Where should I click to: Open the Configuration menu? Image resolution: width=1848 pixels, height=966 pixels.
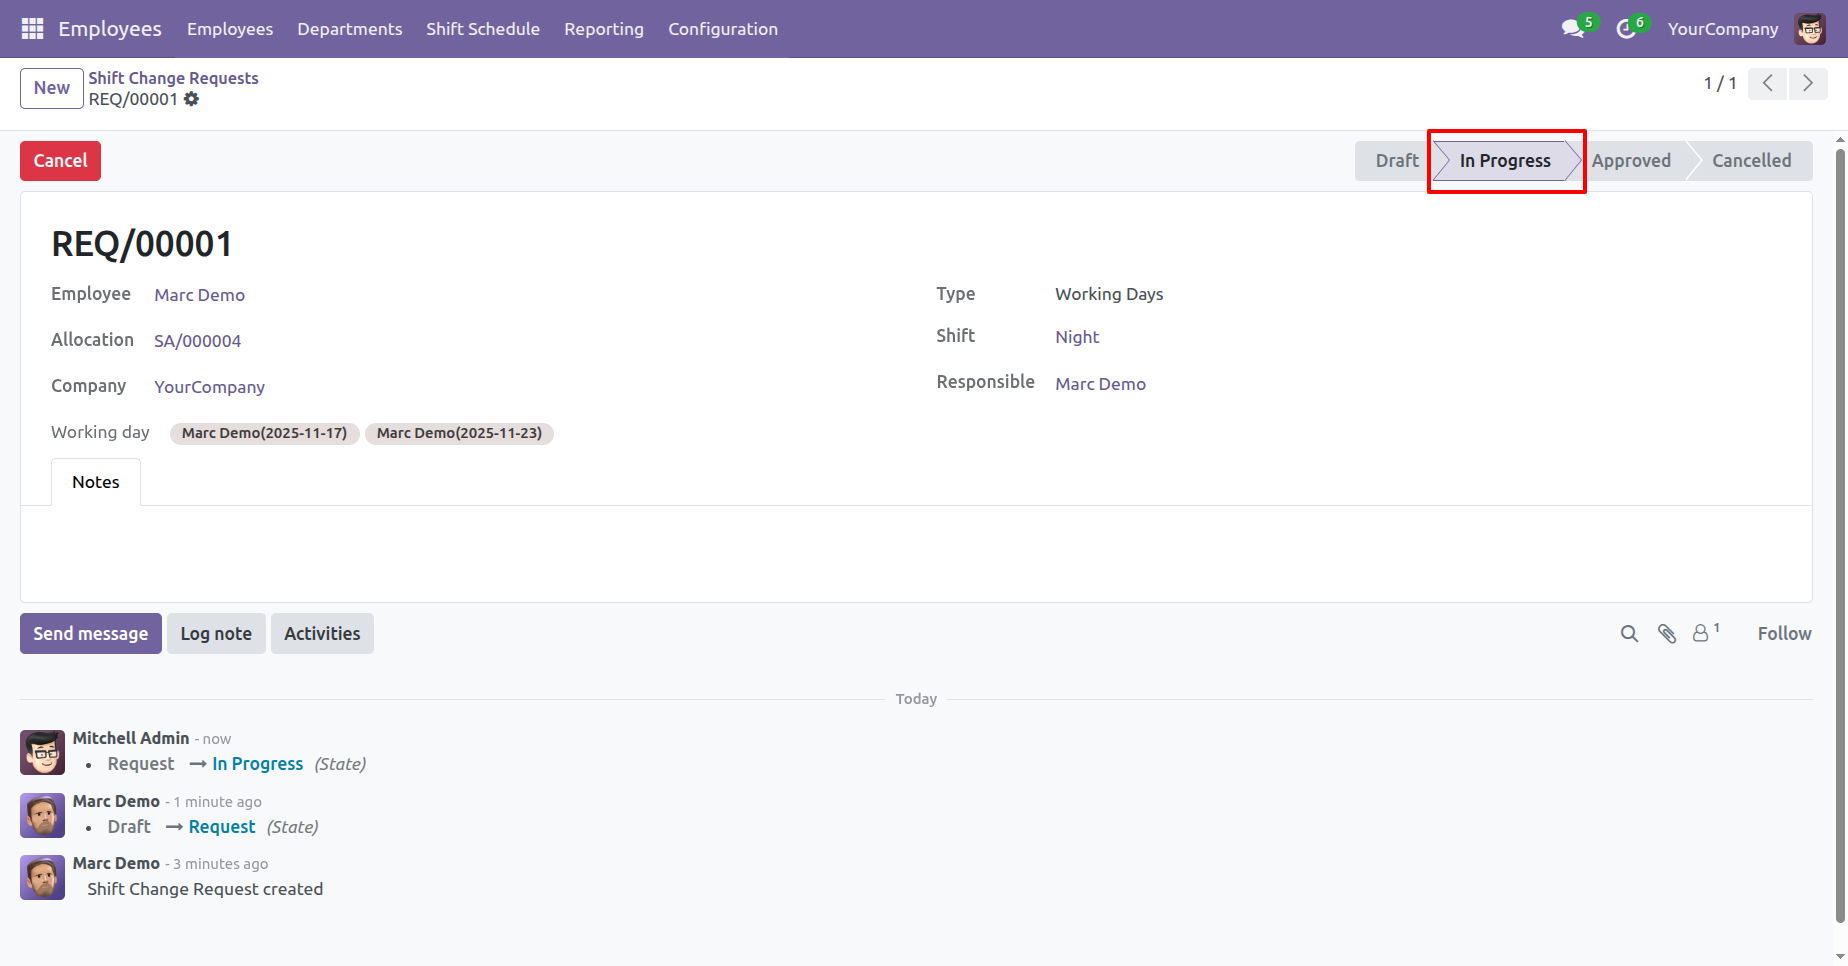click(723, 29)
